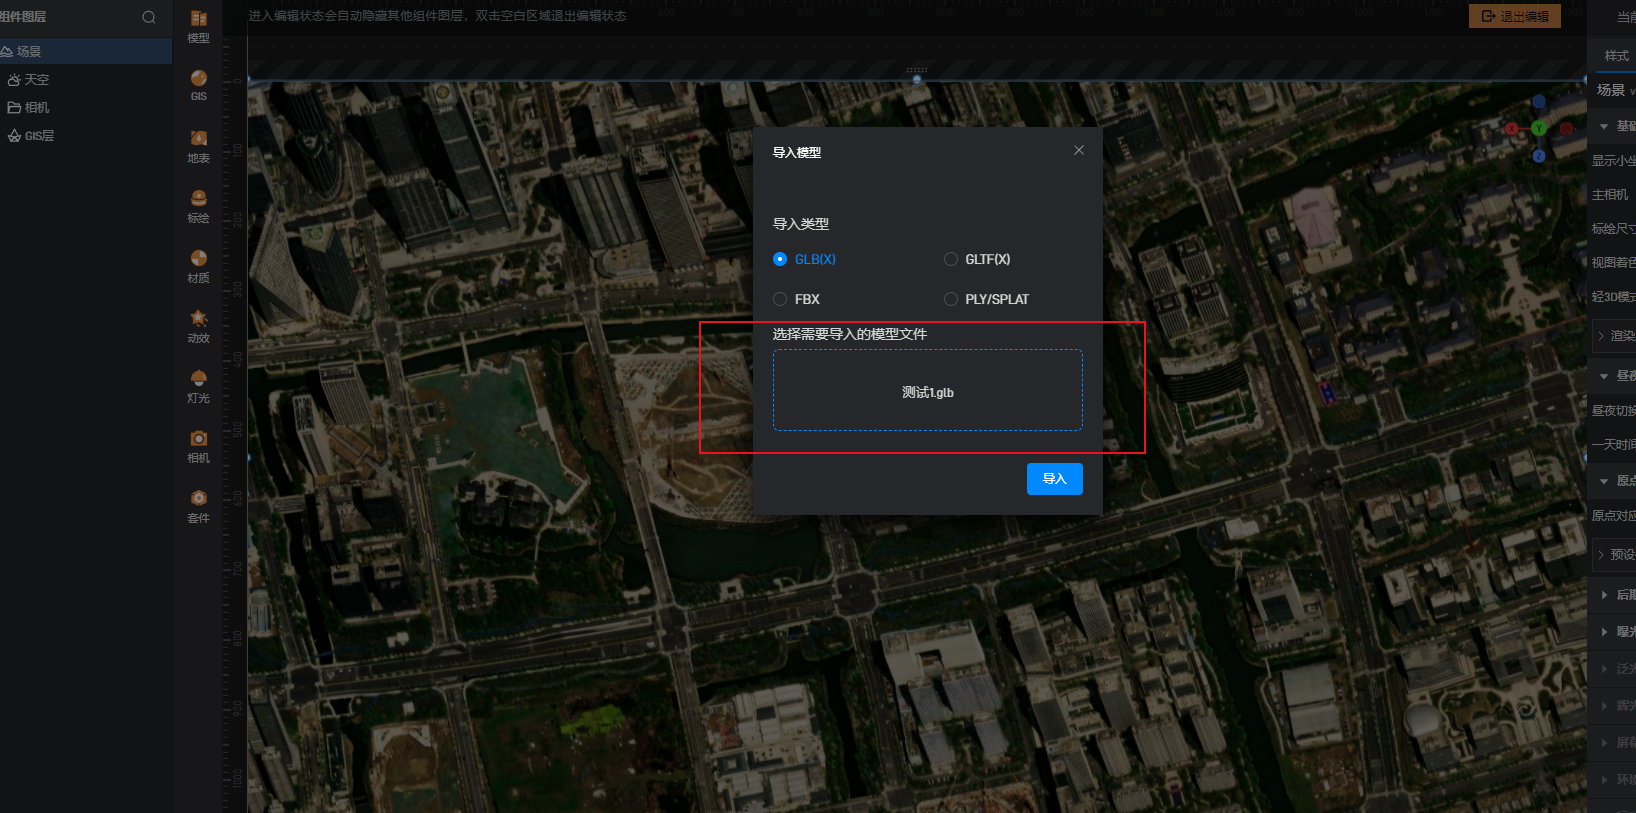Select the PLY/SPLAT import type
Image resolution: width=1636 pixels, height=813 pixels.
[986, 299]
